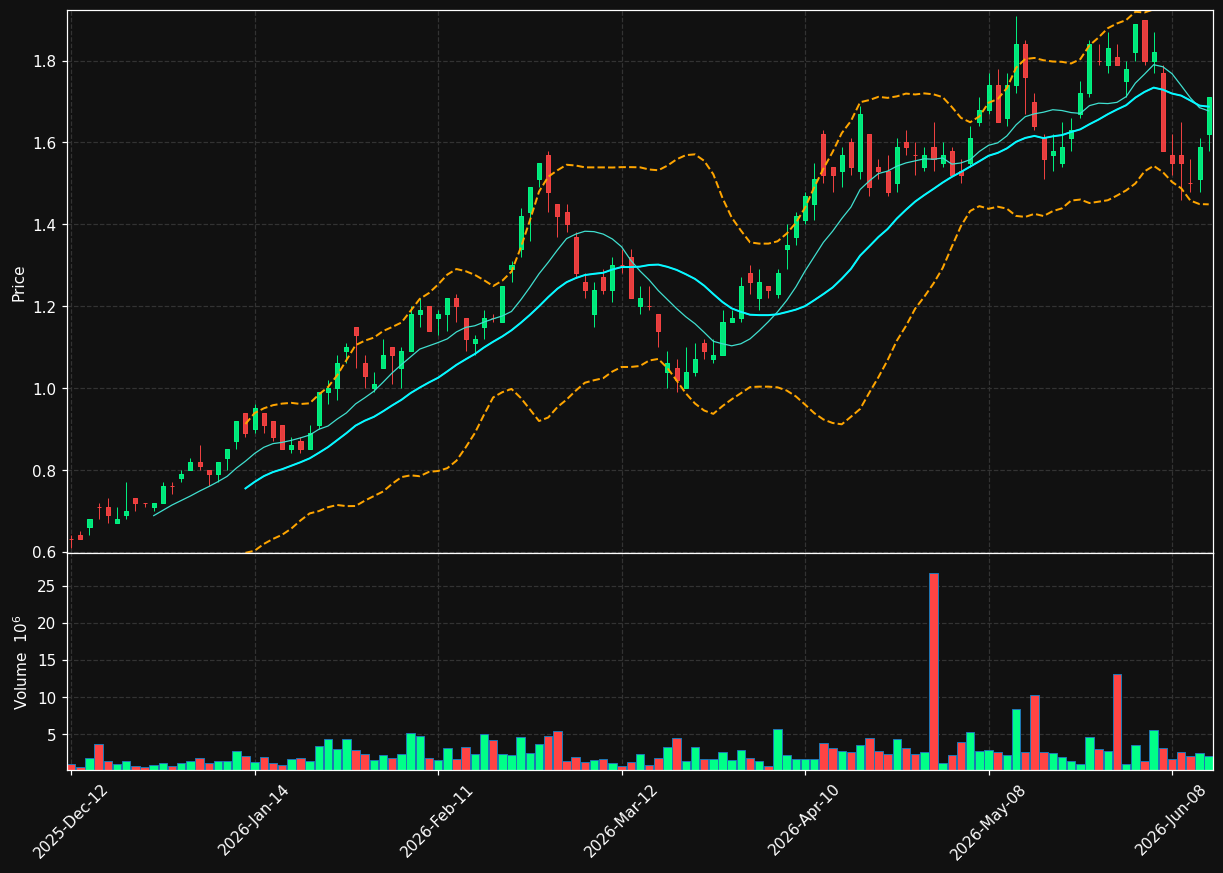The height and width of the screenshot is (873, 1223).
Task: Click the 2026-Mar-12 date label
Action: coord(621,821)
